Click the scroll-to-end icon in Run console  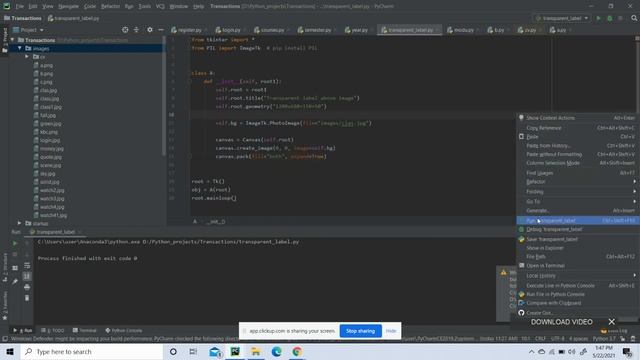pos(27,276)
